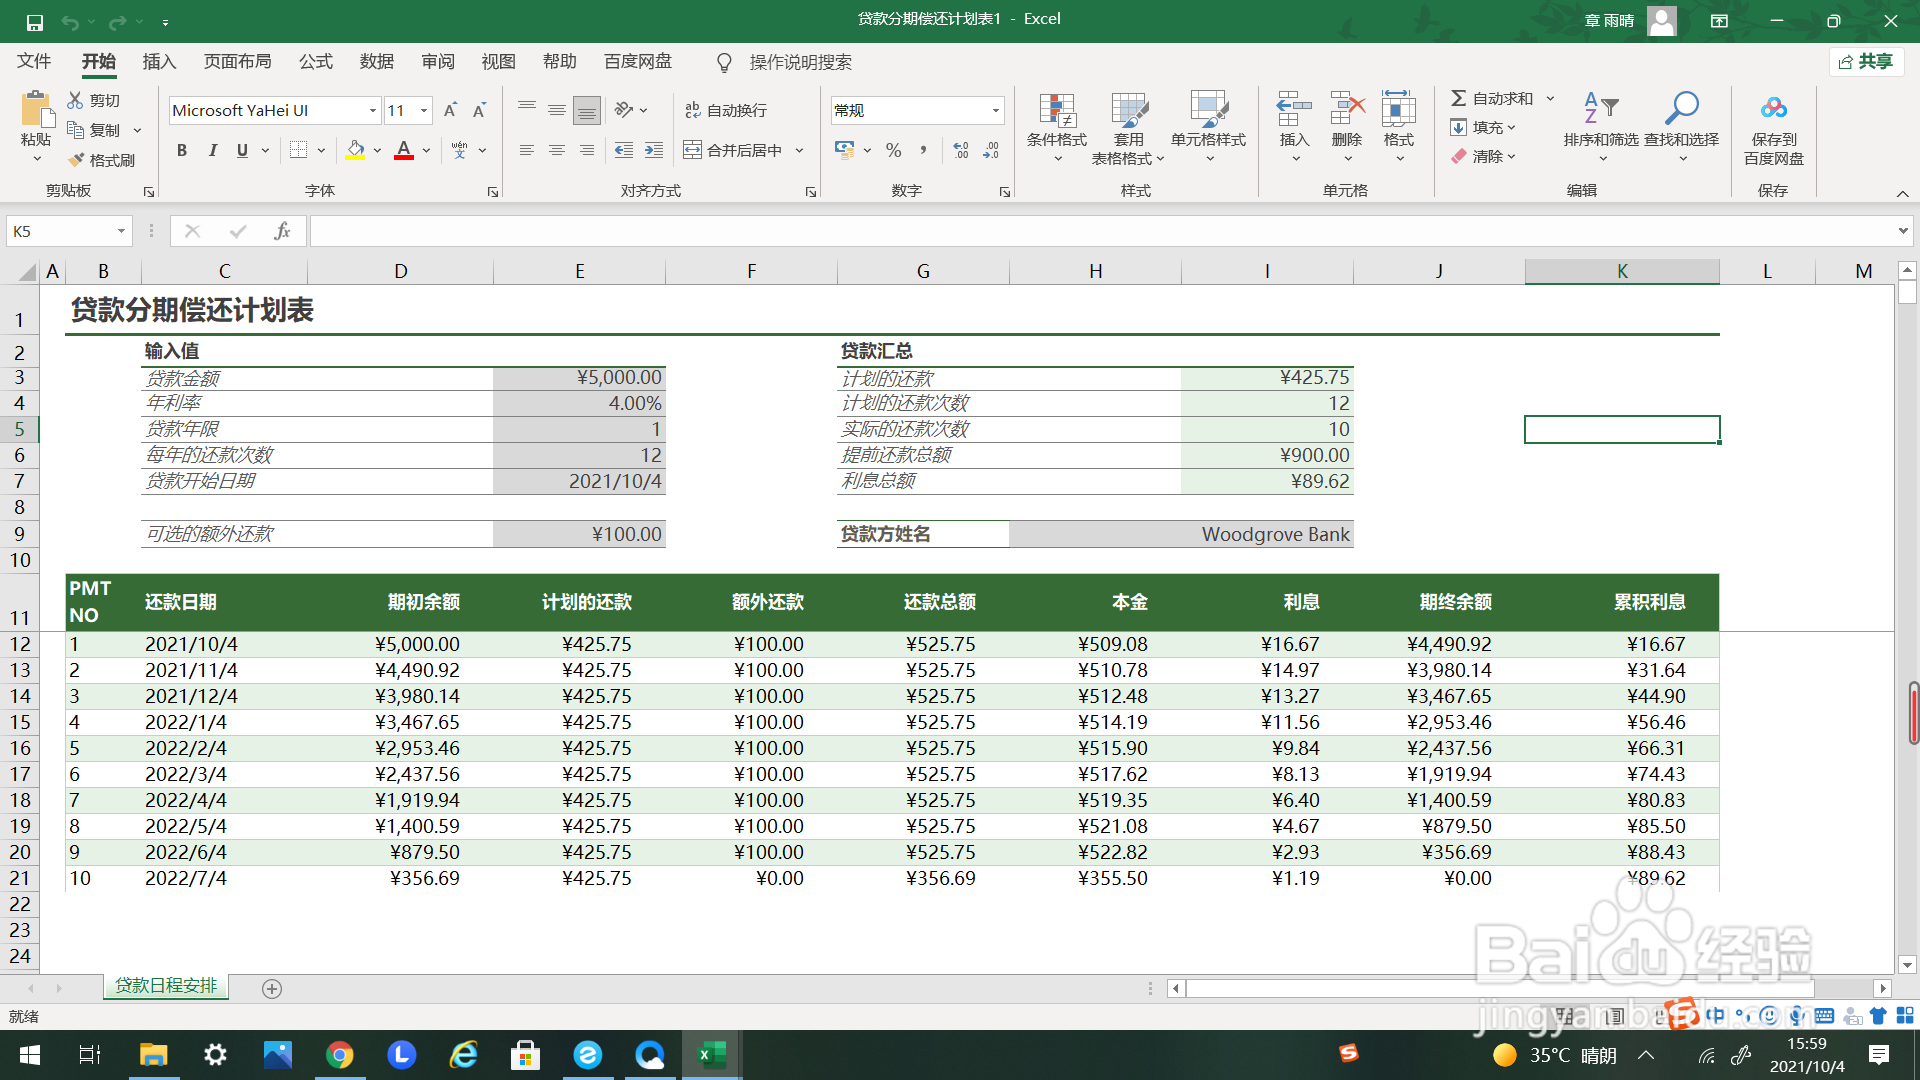This screenshot has height=1080, width=1920.
Task: Click the Share button
Action: click(1866, 62)
